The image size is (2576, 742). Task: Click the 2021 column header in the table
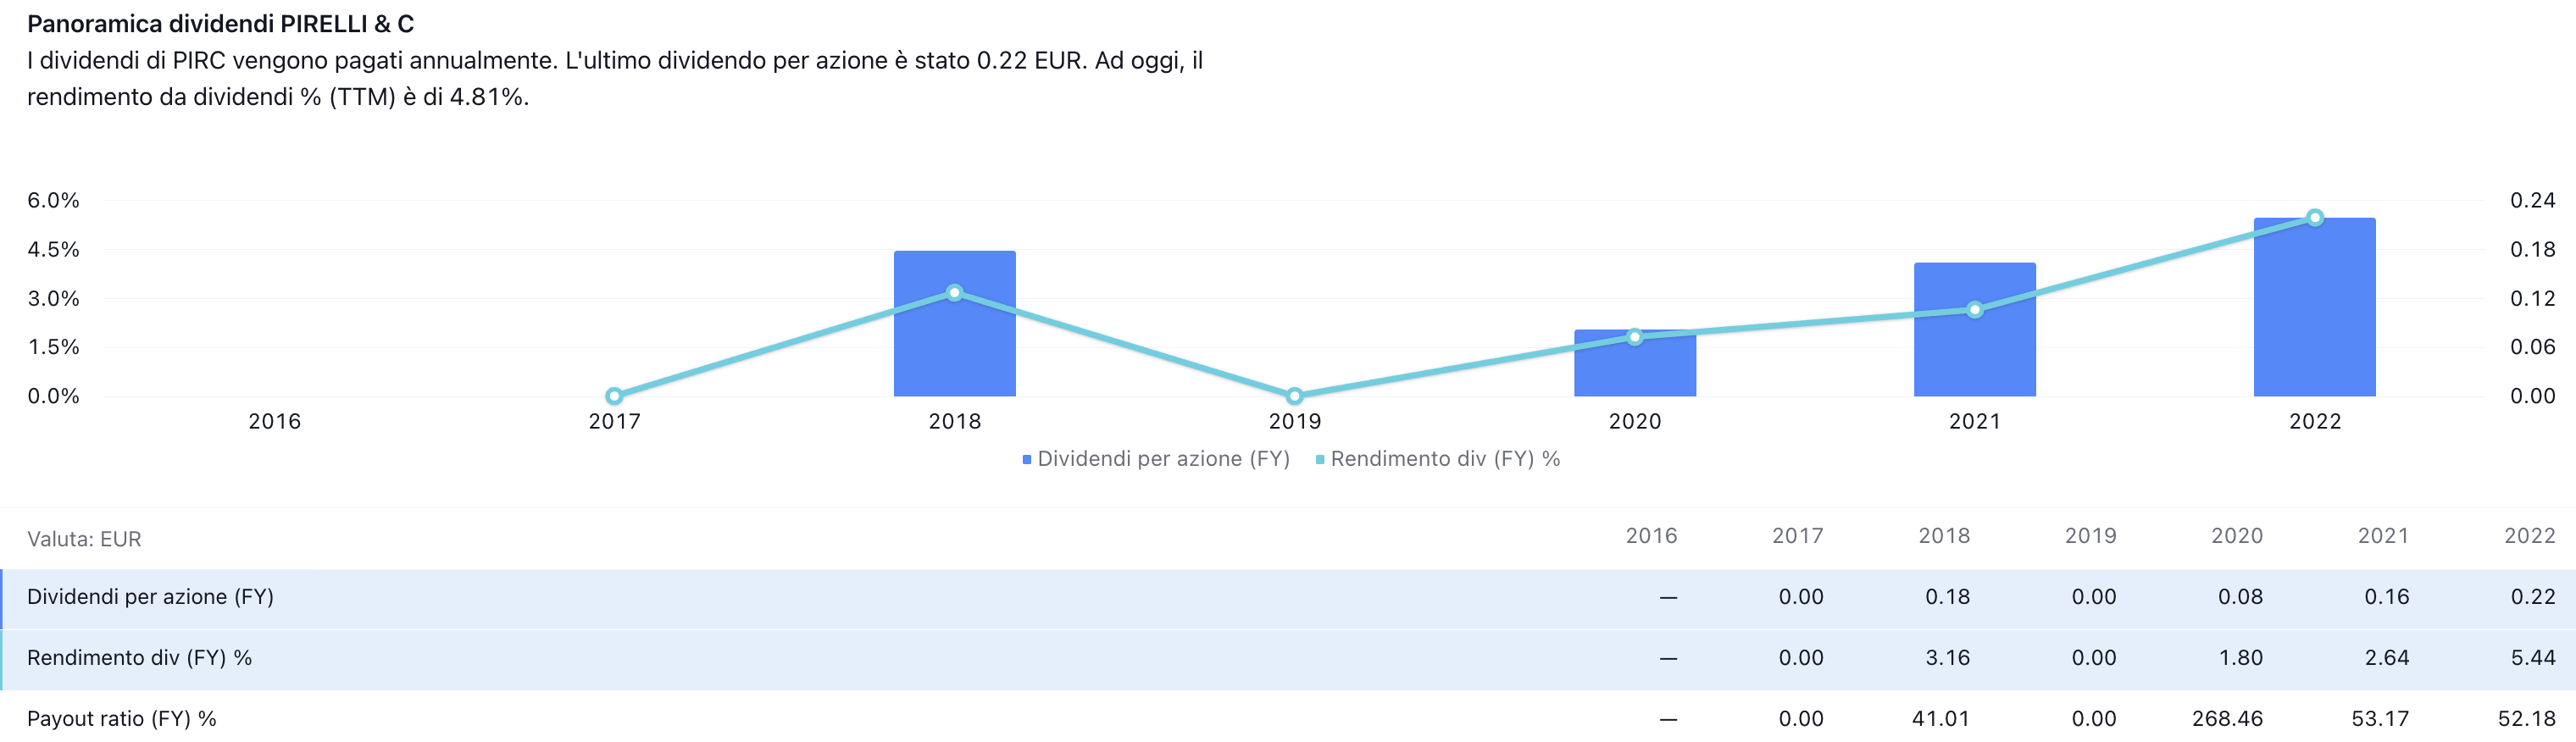point(2384,536)
